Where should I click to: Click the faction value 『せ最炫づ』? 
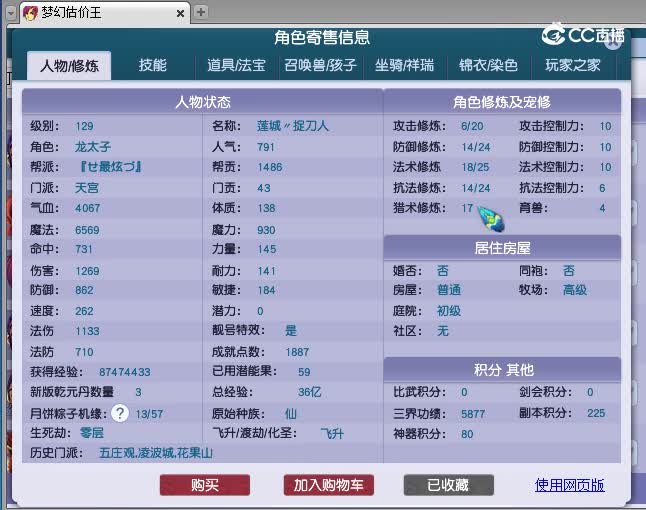point(110,167)
